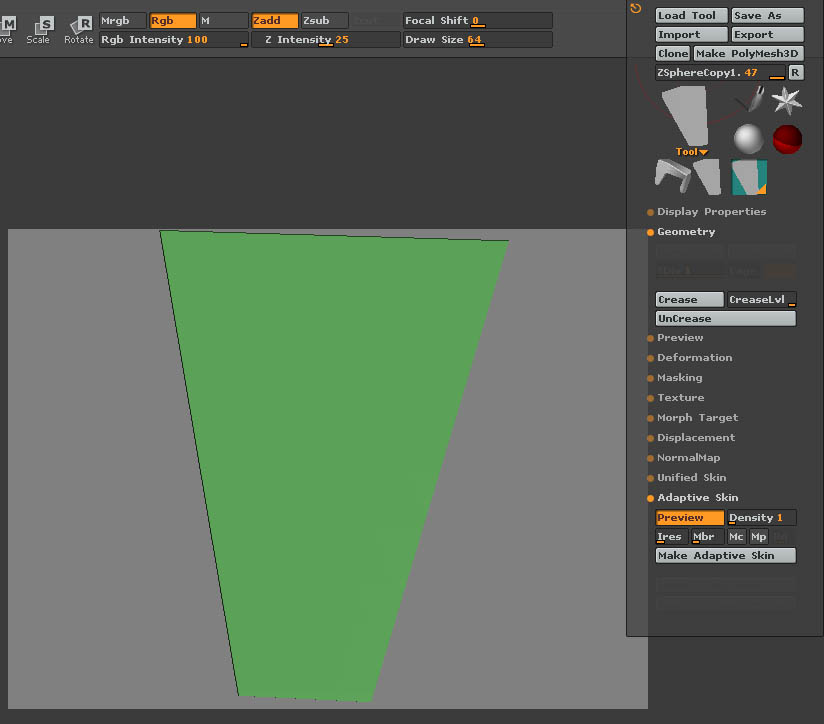Open the Tool selection popup arrow

pos(692,152)
